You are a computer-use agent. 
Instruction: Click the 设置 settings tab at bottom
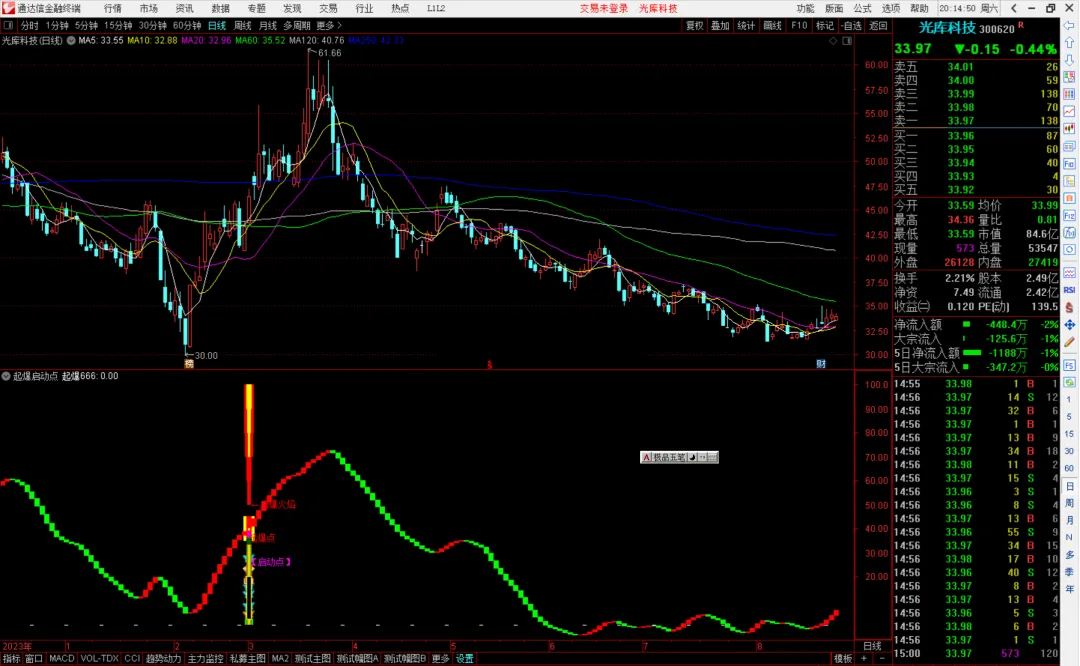pyautogui.click(x=465, y=659)
